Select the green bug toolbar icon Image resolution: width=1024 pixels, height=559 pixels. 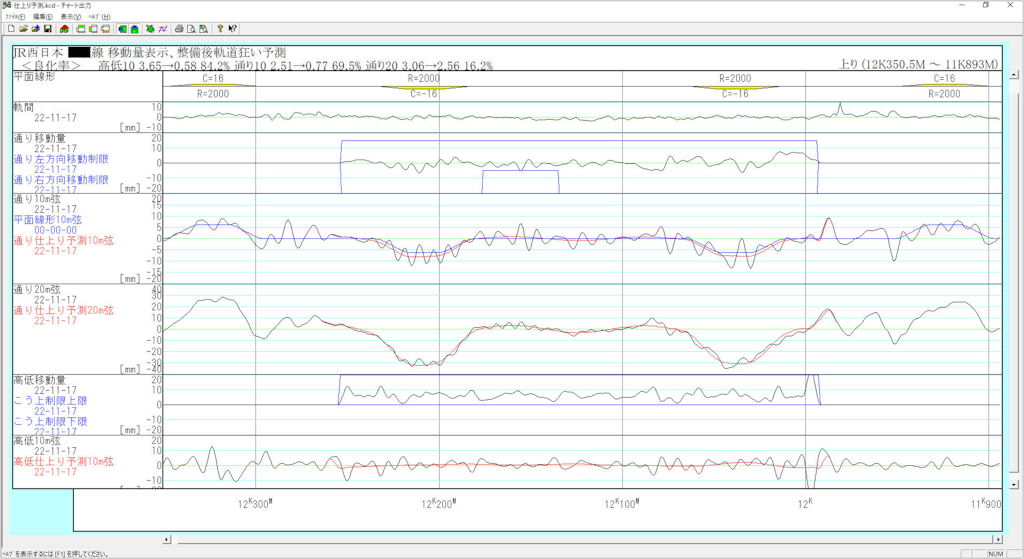(150, 29)
